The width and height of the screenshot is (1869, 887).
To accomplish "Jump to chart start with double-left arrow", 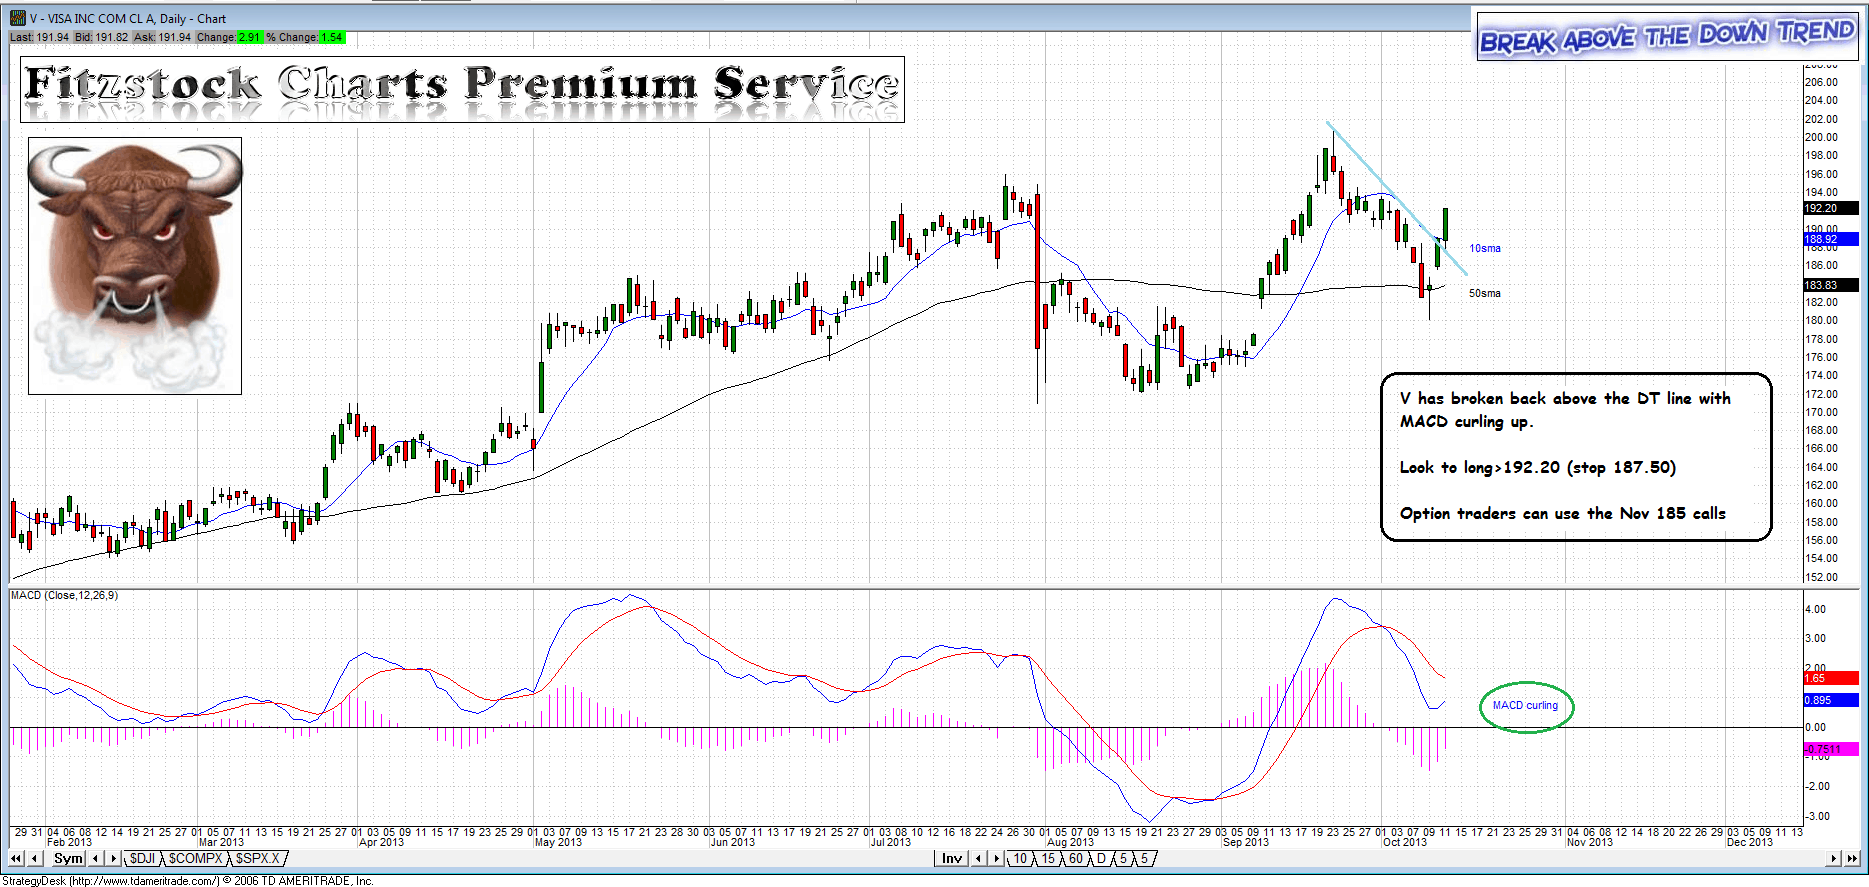I will coord(16,858).
